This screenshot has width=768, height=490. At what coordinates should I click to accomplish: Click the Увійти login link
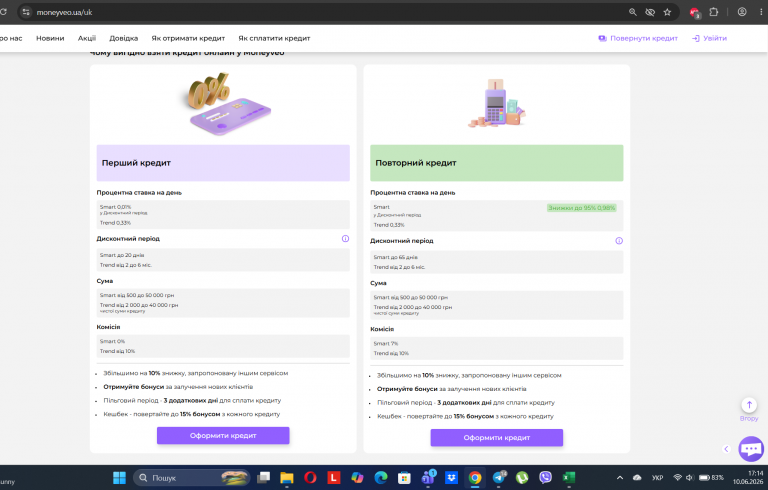709,38
